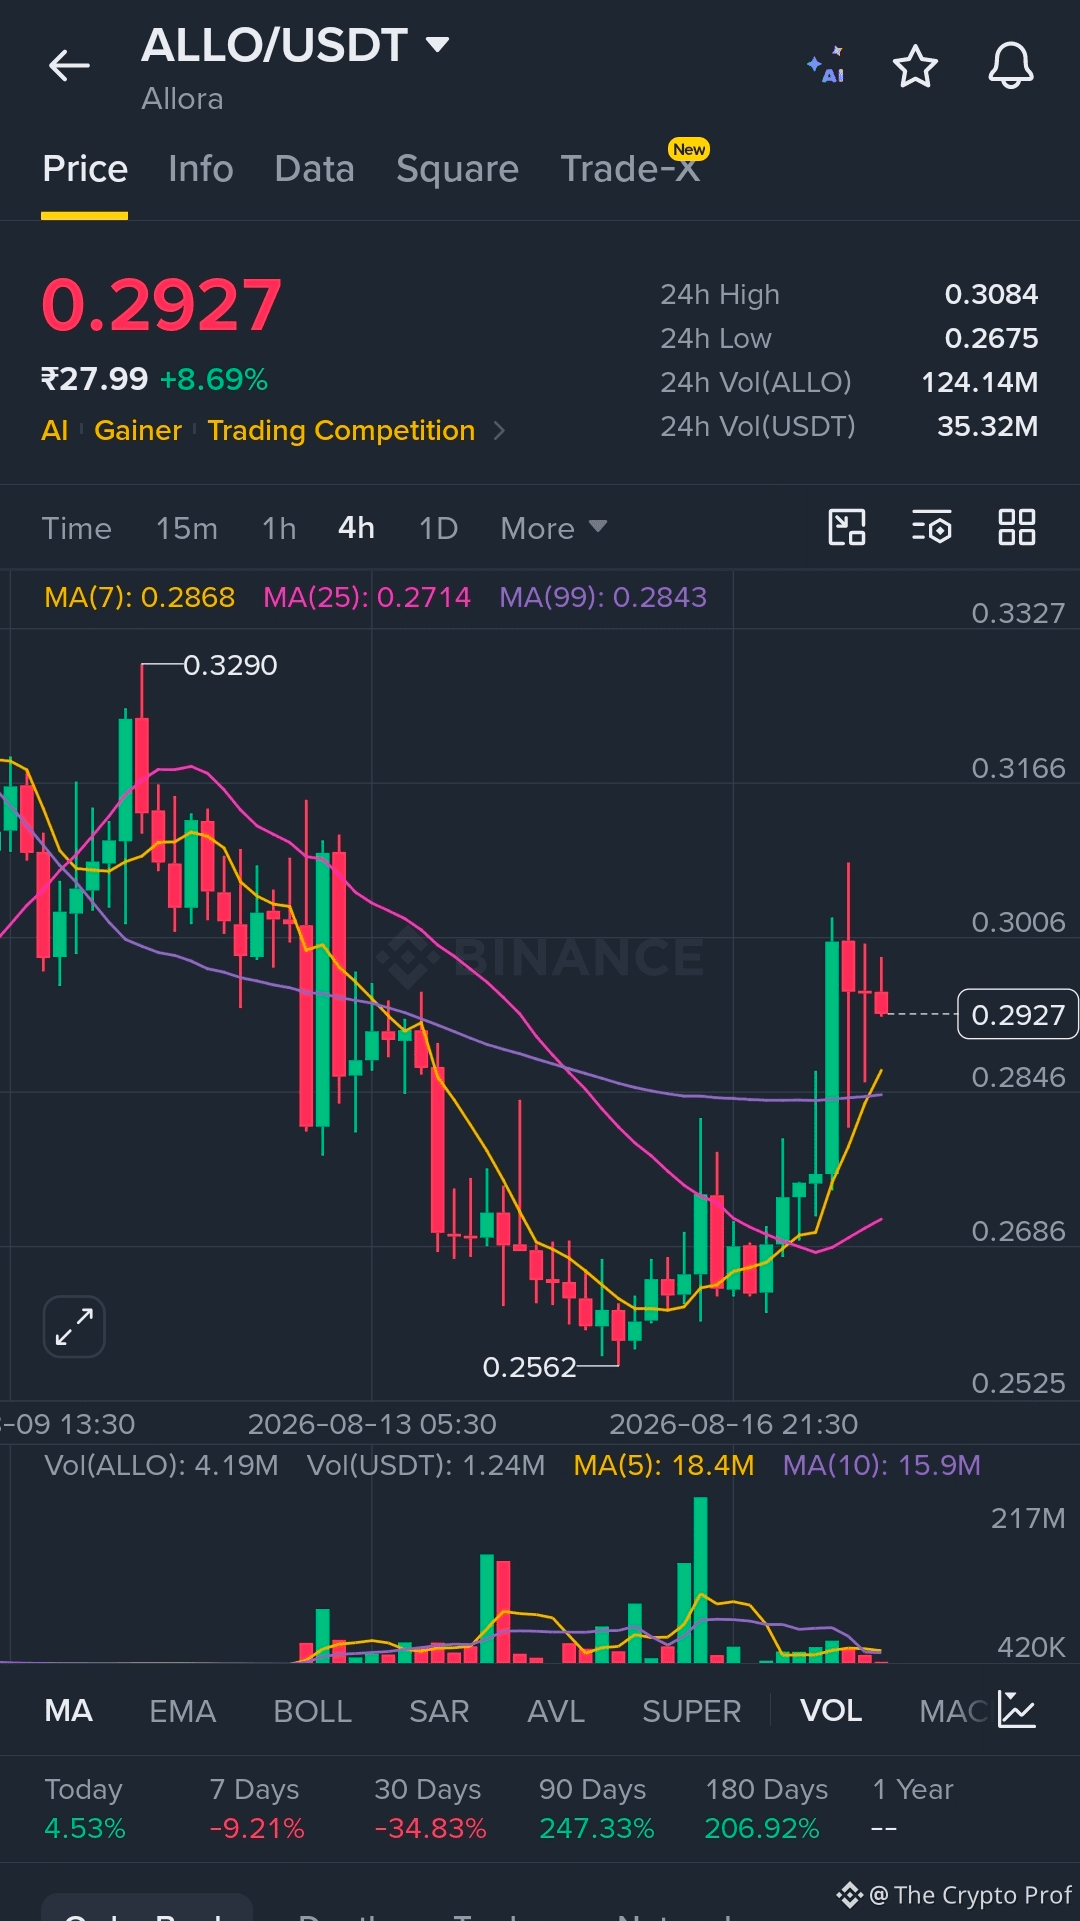The width and height of the screenshot is (1080, 1921).
Task: Tap the 7 Days -9.21% value
Action: coord(257,1829)
